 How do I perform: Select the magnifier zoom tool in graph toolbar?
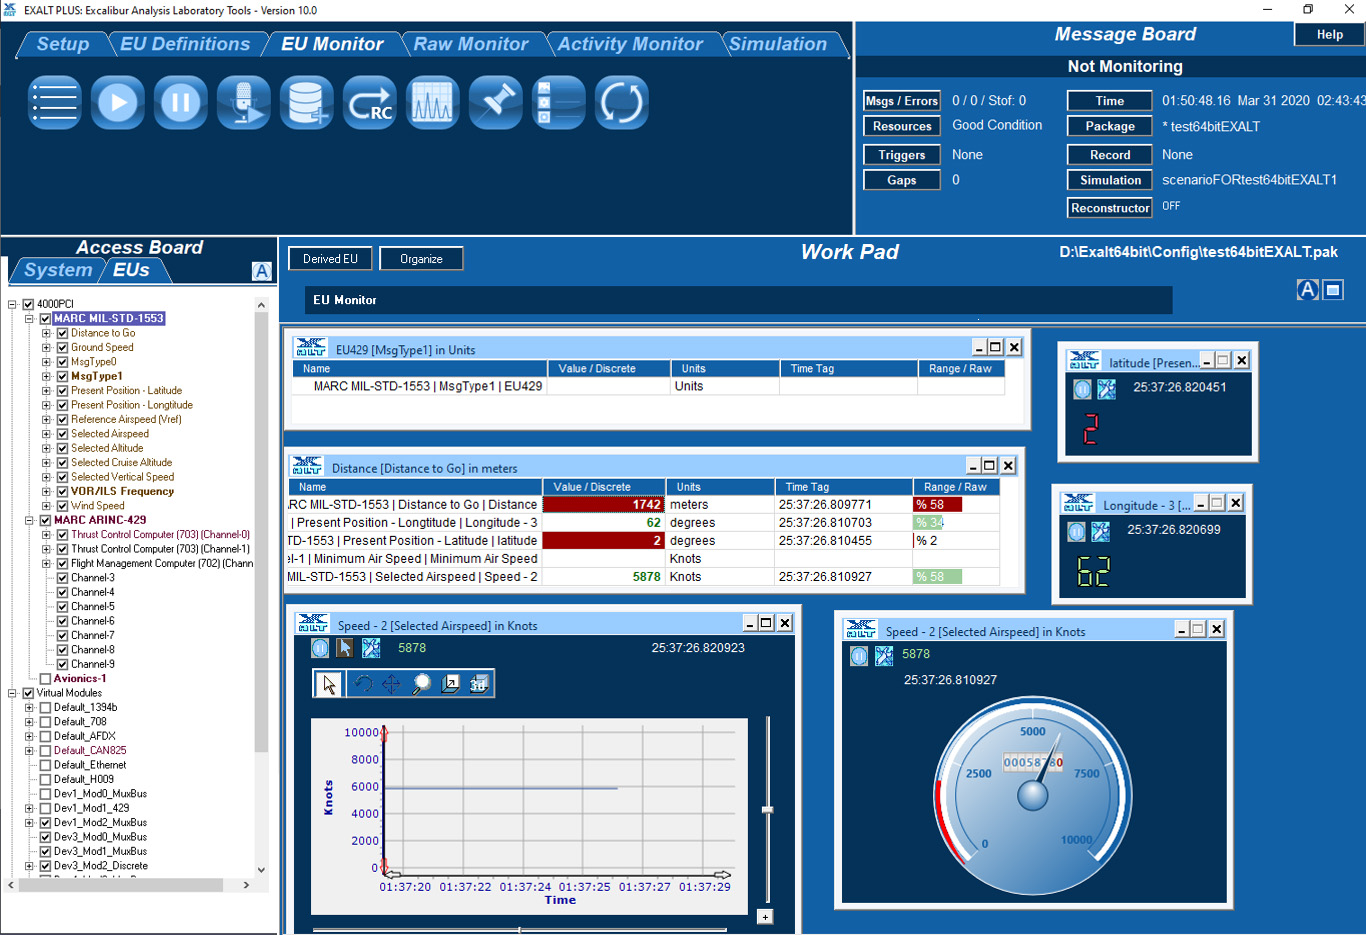pyautogui.click(x=421, y=684)
